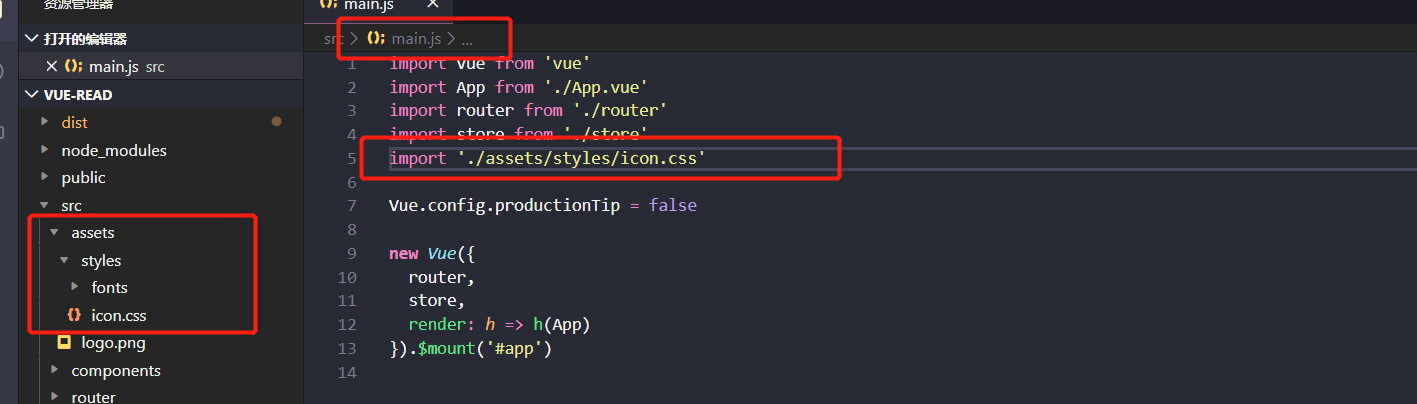Click the logo.png image file icon

(64, 343)
